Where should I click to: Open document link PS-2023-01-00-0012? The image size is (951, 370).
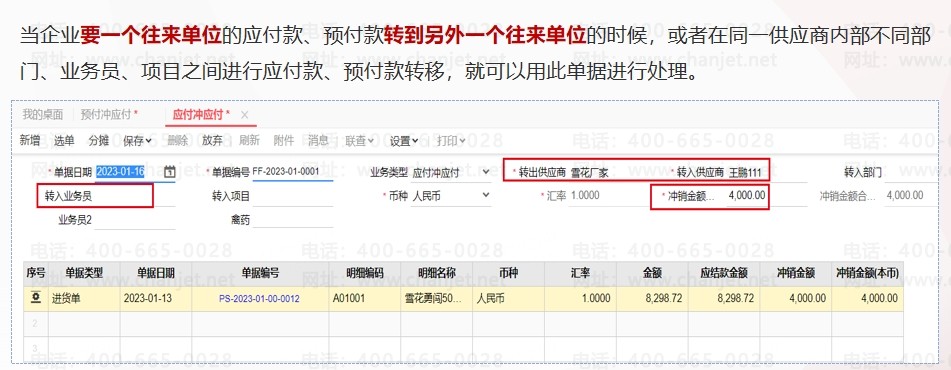(x=259, y=298)
